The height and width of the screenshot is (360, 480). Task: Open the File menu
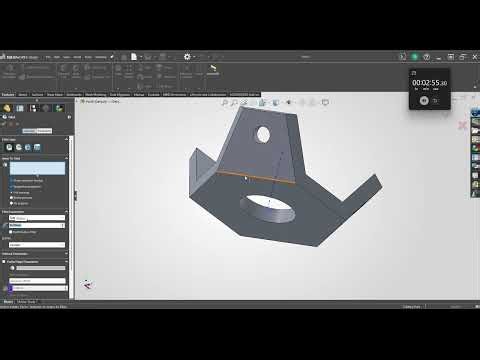tap(48, 57)
